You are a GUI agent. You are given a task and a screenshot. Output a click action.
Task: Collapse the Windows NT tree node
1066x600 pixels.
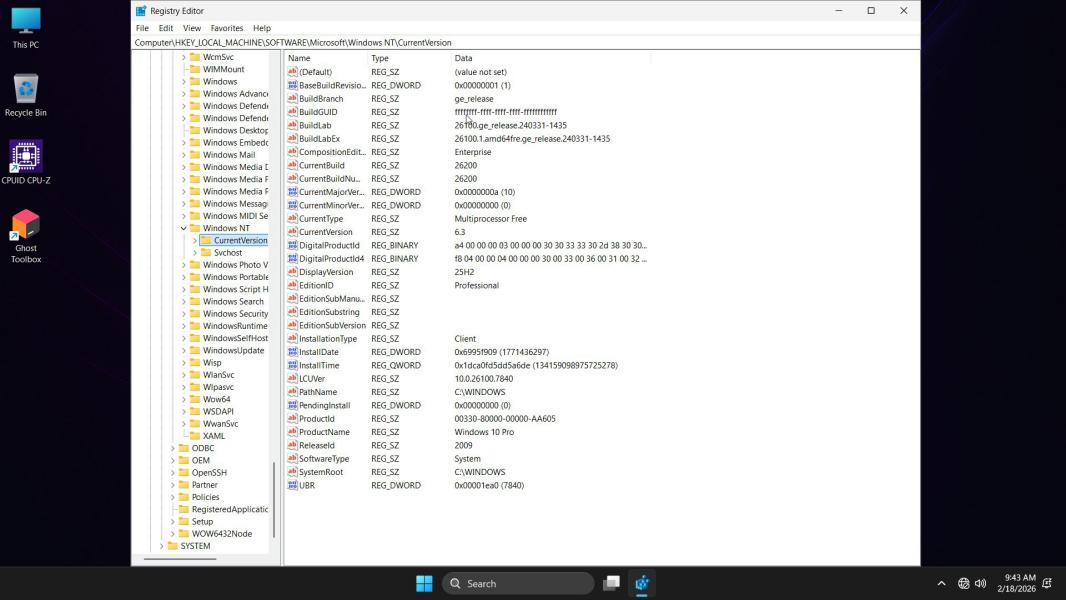click(x=184, y=228)
